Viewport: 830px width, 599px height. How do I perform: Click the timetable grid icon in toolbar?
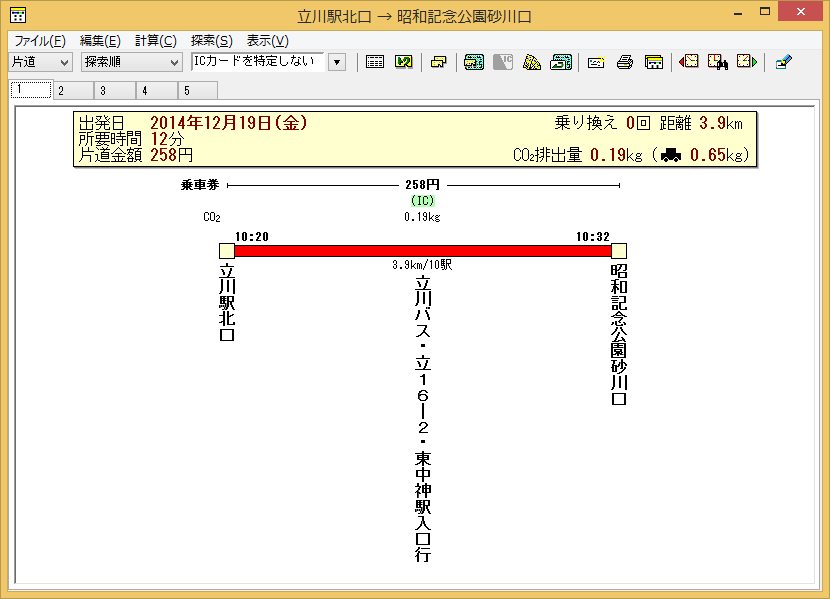click(375, 62)
